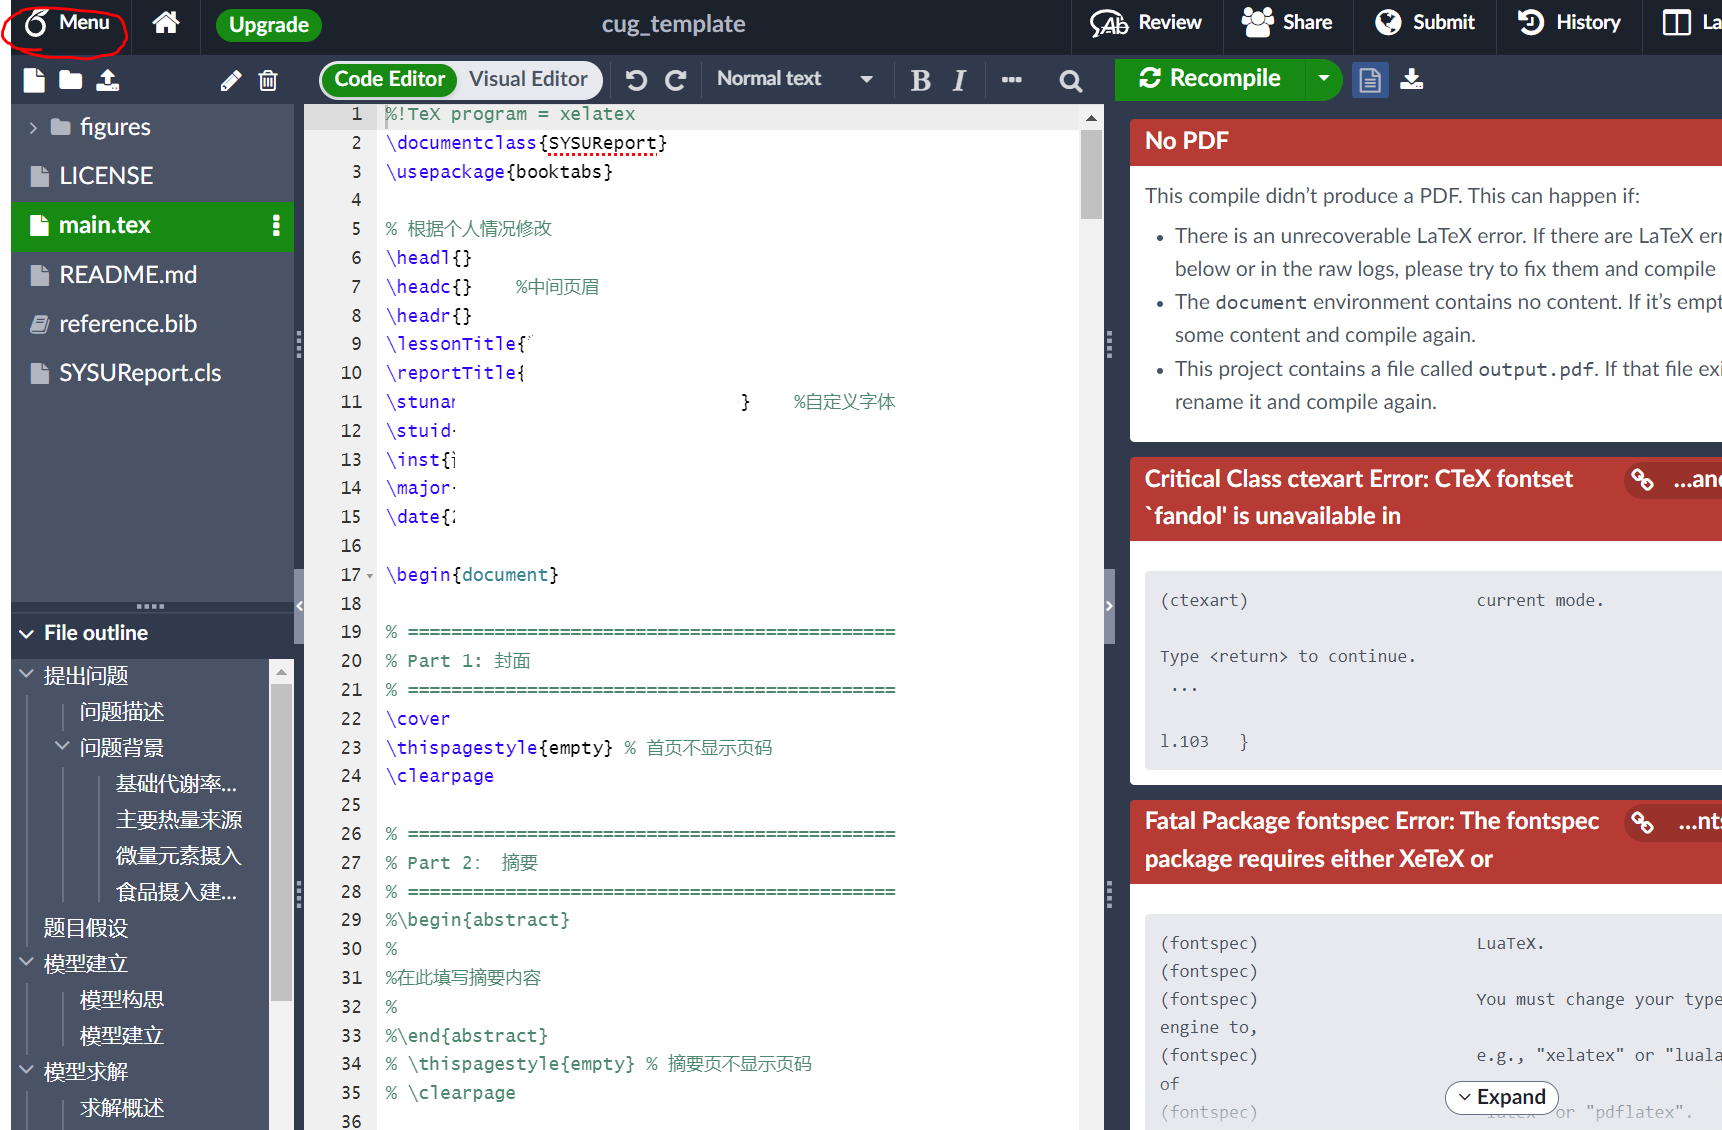
Task: Jump to 问题描述 in outline
Action: tap(122, 712)
